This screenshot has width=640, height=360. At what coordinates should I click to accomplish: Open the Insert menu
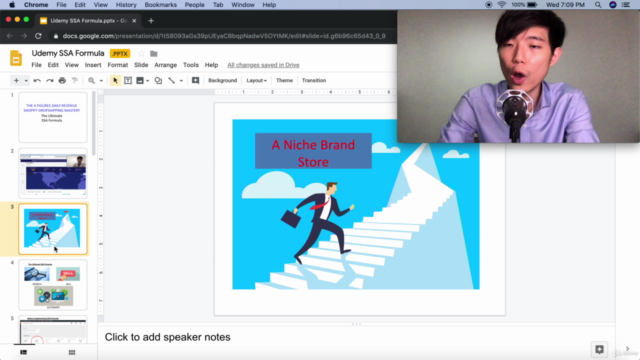point(93,65)
